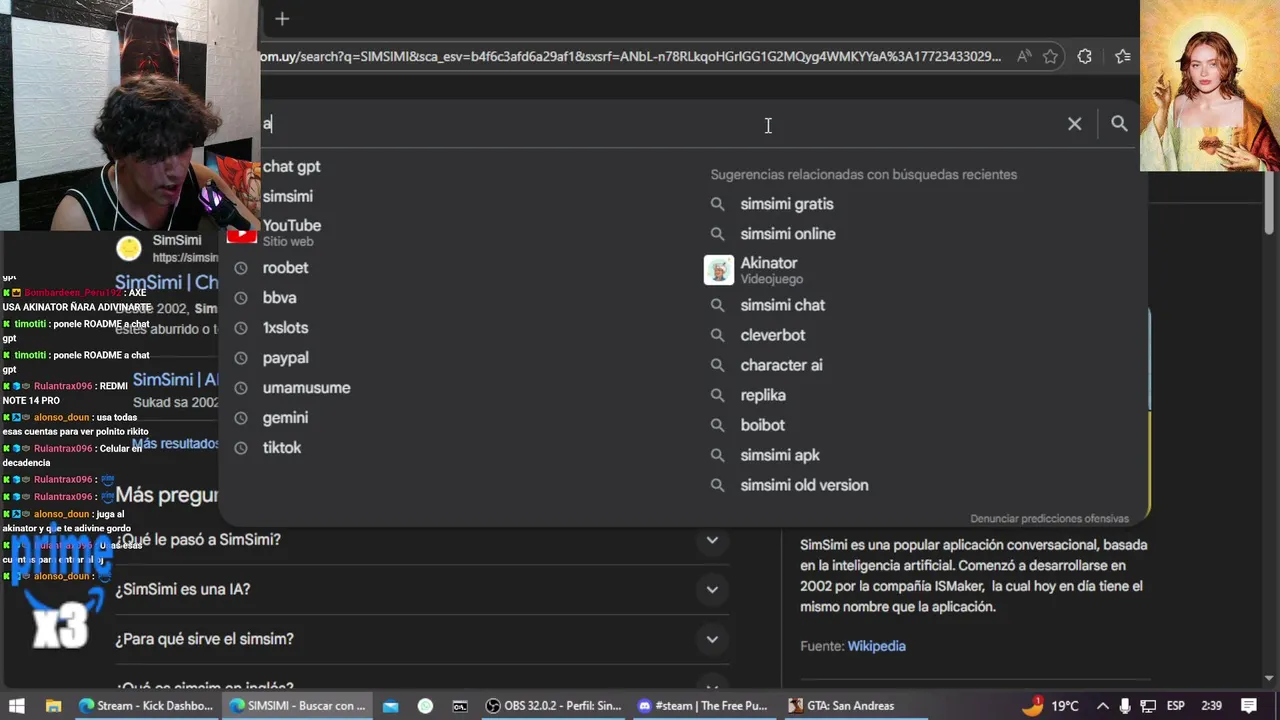Click ESP keyboard language indicator

pos(1176,706)
